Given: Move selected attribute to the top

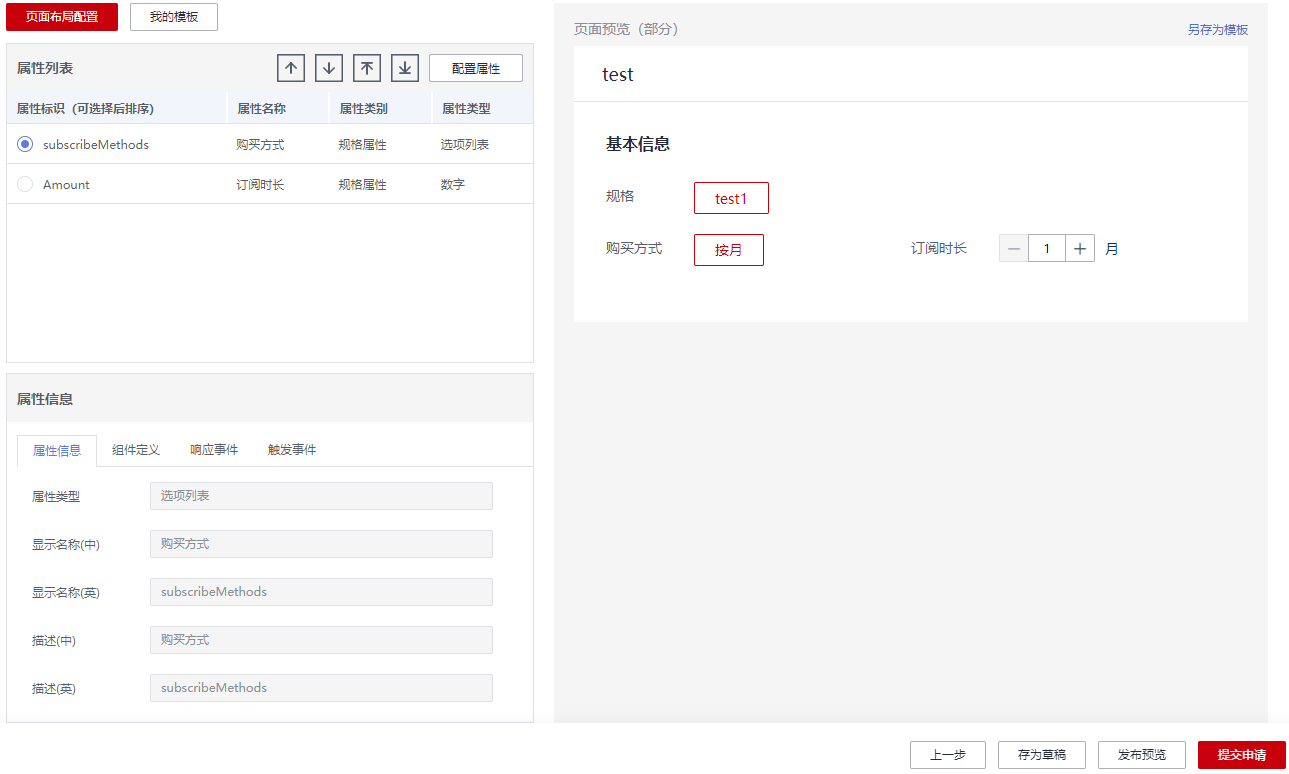Looking at the screenshot, I should pyautogui.click(x=367, y=68).
